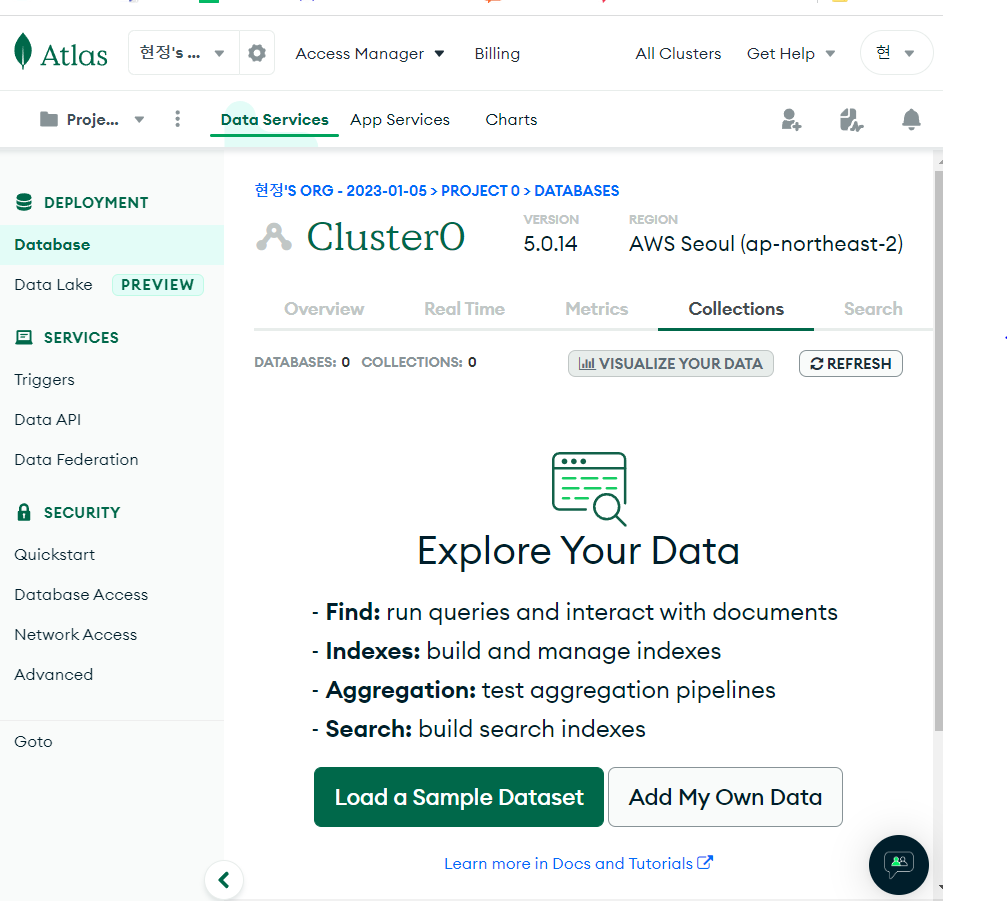Click the PROJECT 0 breadcrumb
1007x901 pixels.
point(480,191)
